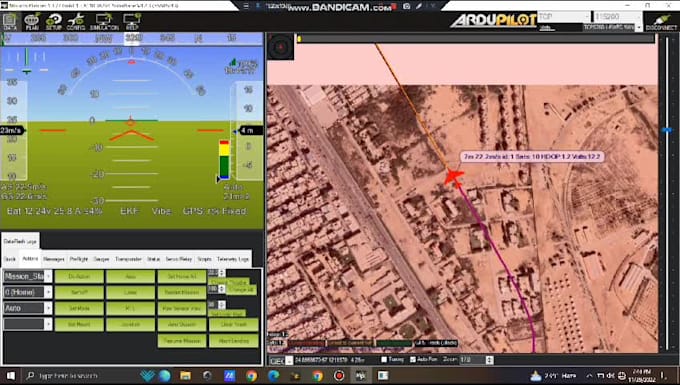The width and height of the screenshot is (680, 385).
Task: Click the Joystick button
Action: pyautogui.click(x=131, y=324)
